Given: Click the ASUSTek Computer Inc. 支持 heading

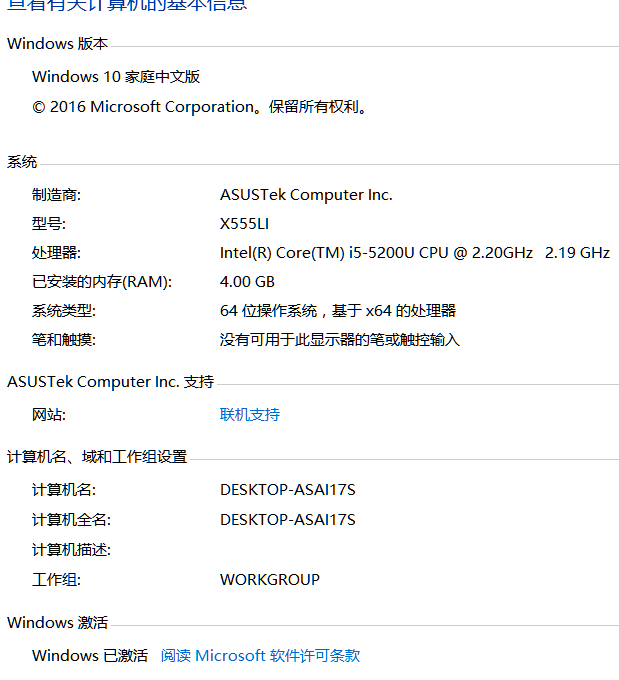Looking at the screenshot, I should (x=111, y=382).
